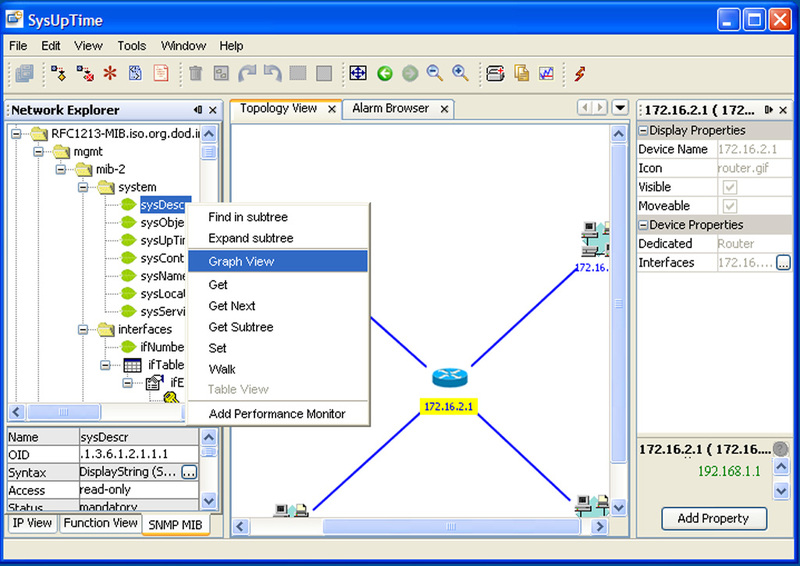Click the Interfaces ellipsis button
Image resolution: width=800 pixels, height=566 pixels.
click(x=783, y=263)
